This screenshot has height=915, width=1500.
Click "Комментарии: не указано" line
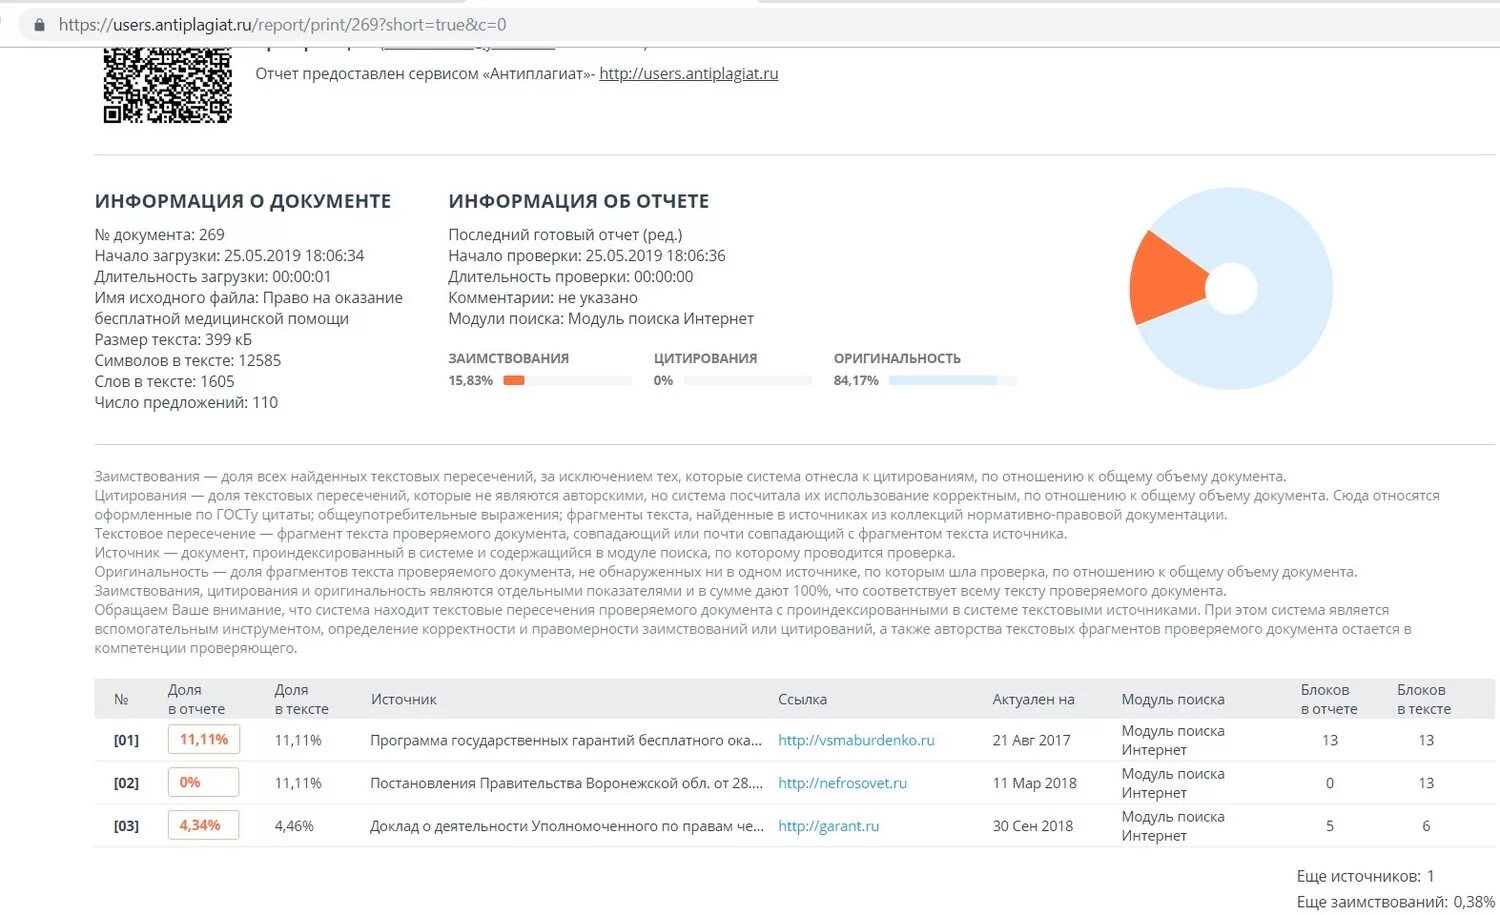pyautogui.click(x=543, y=298)
